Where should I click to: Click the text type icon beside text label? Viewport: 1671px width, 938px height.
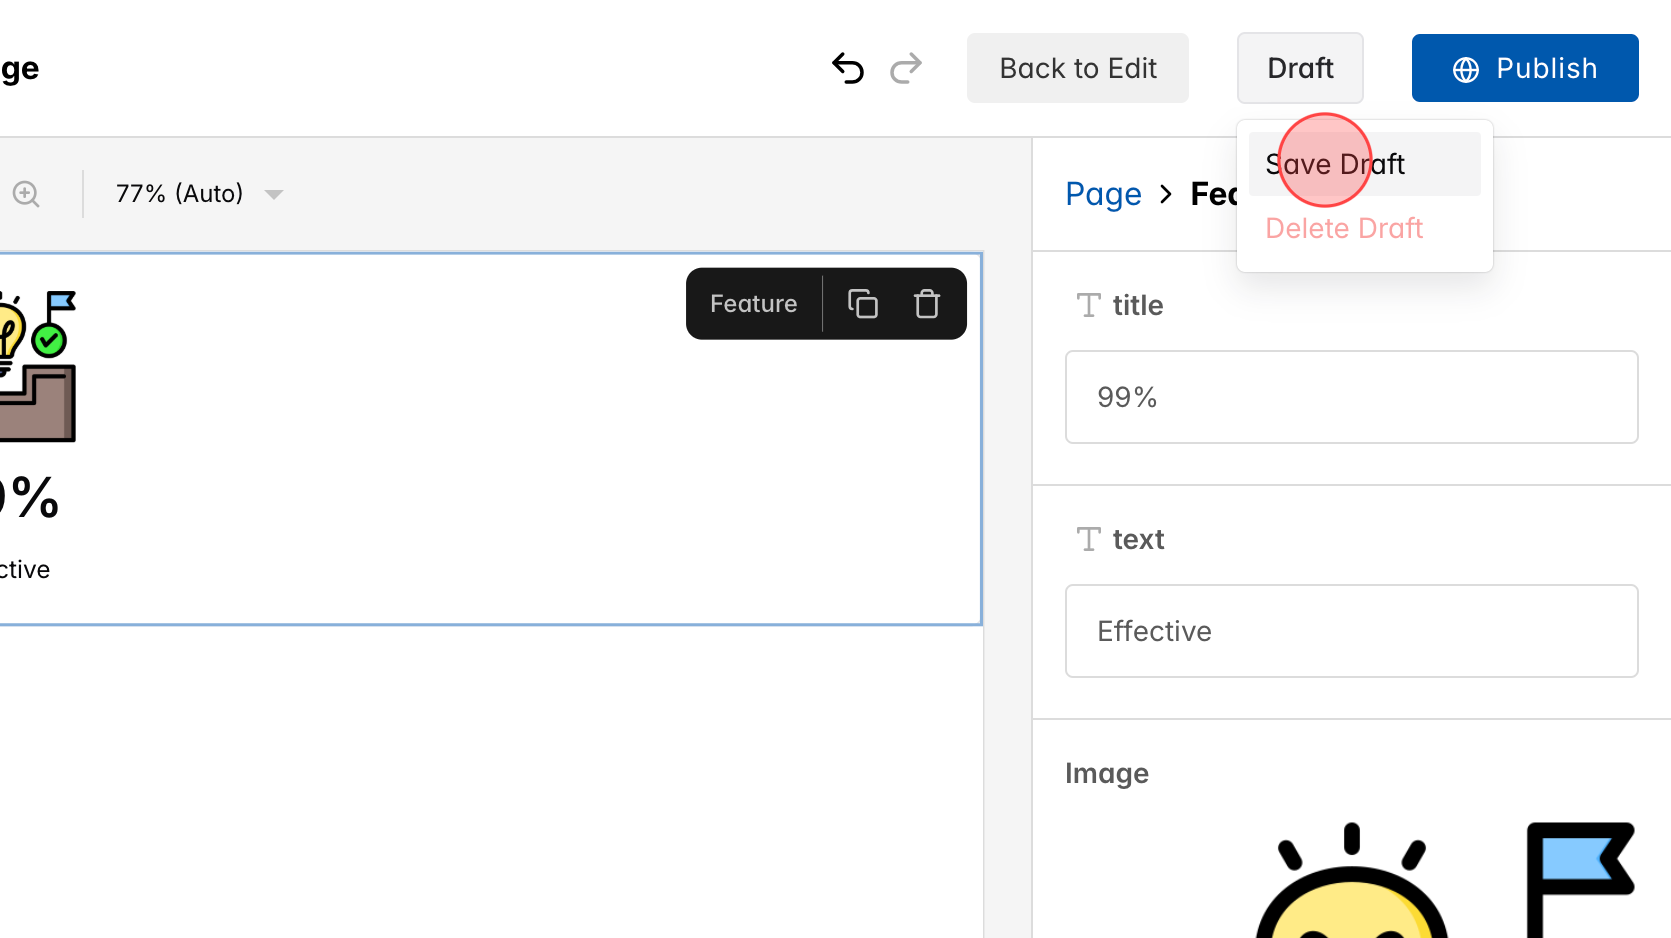point(1087,539)
